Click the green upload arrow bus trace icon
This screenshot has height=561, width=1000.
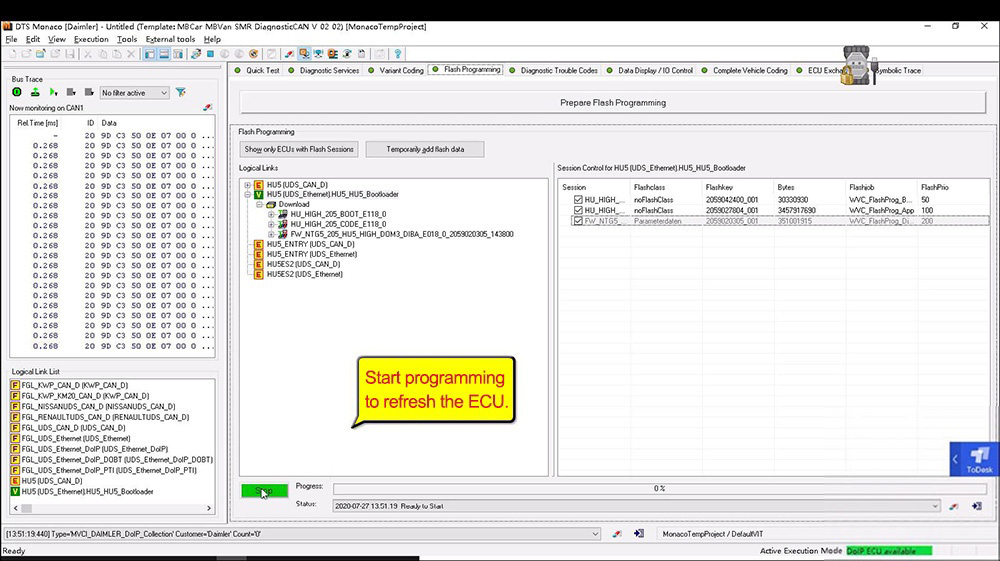click(35, 92)
